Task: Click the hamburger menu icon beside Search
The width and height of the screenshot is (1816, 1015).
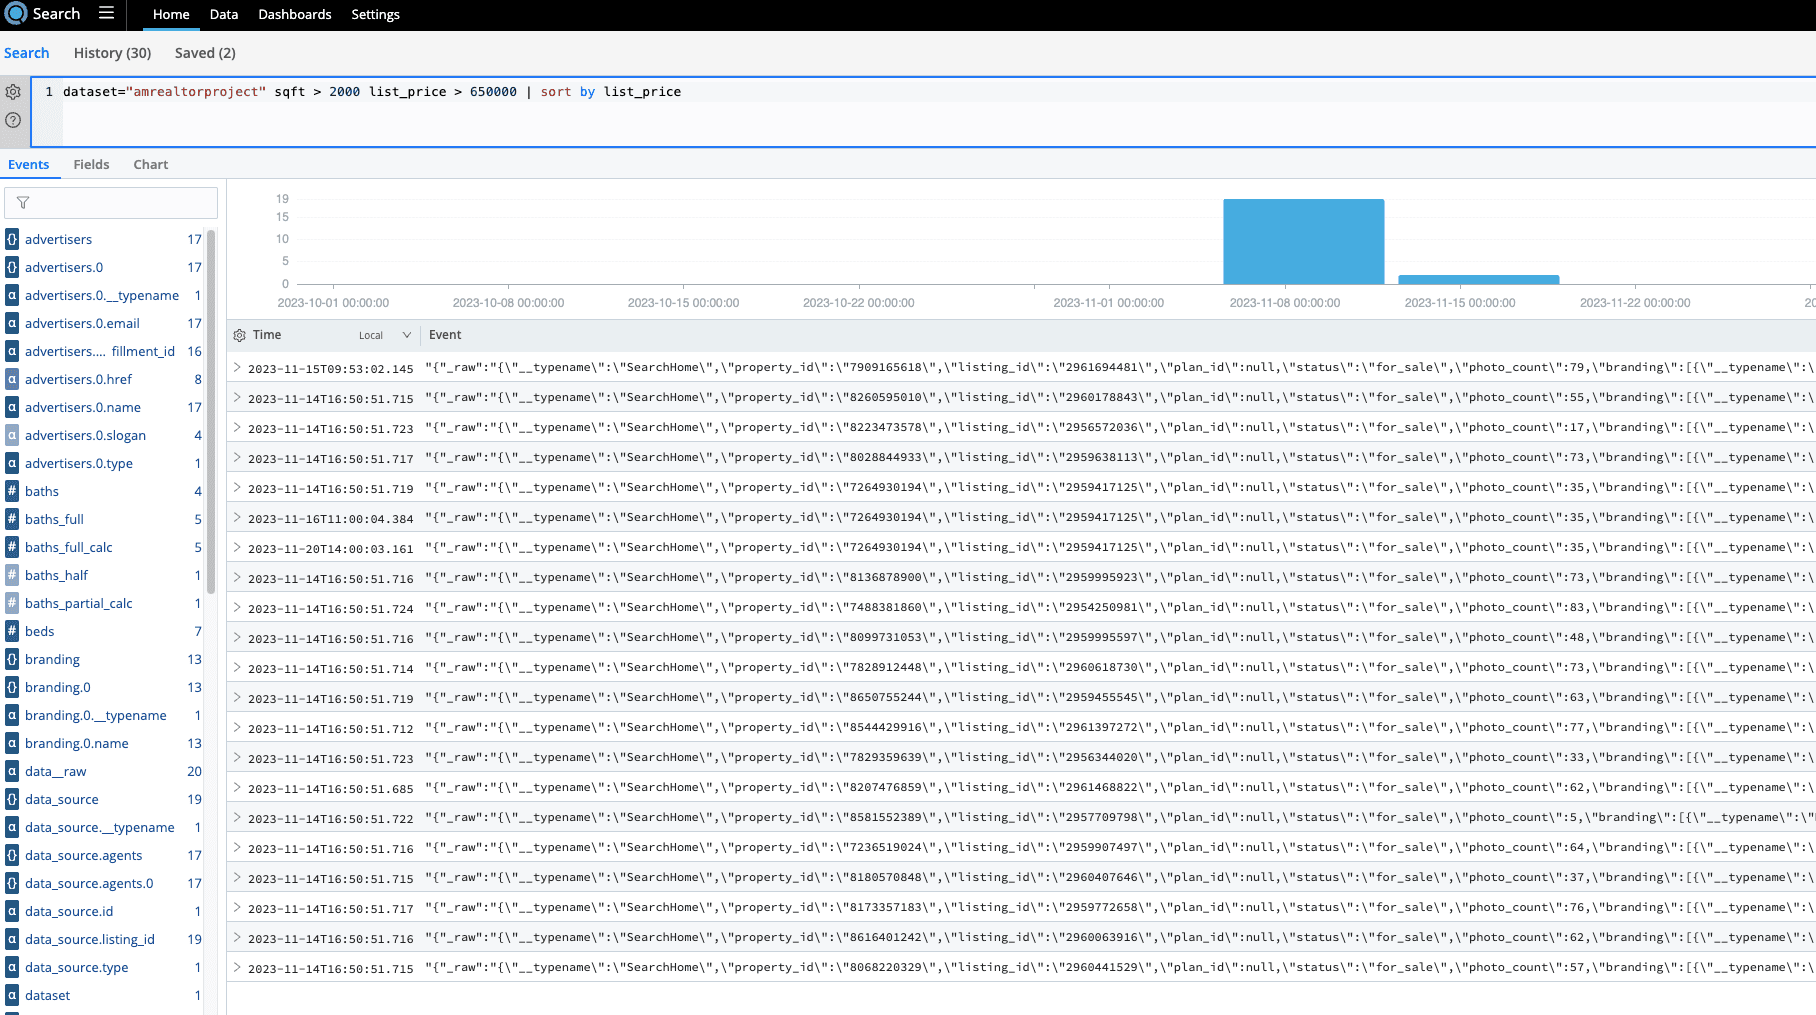Action: (106, 14)
